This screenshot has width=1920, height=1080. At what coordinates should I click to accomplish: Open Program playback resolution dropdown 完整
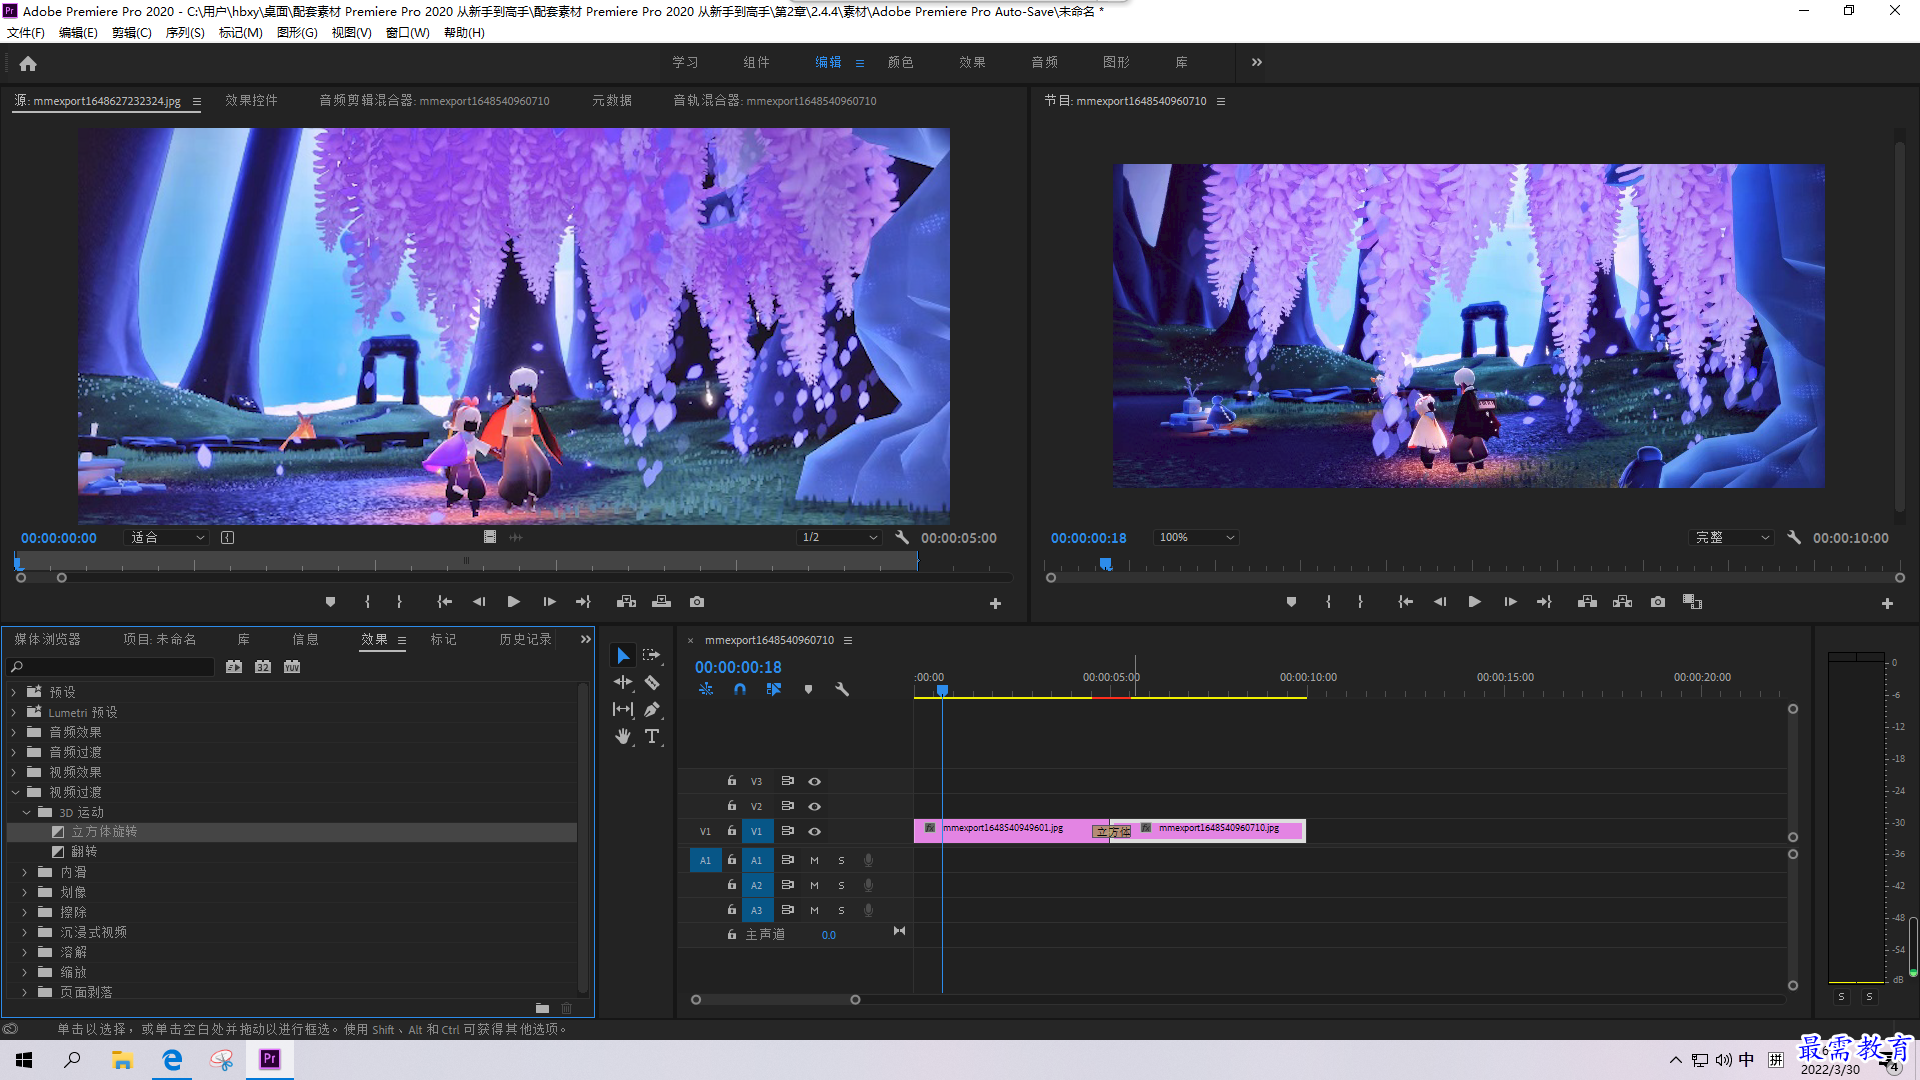tap(1731, 537)
